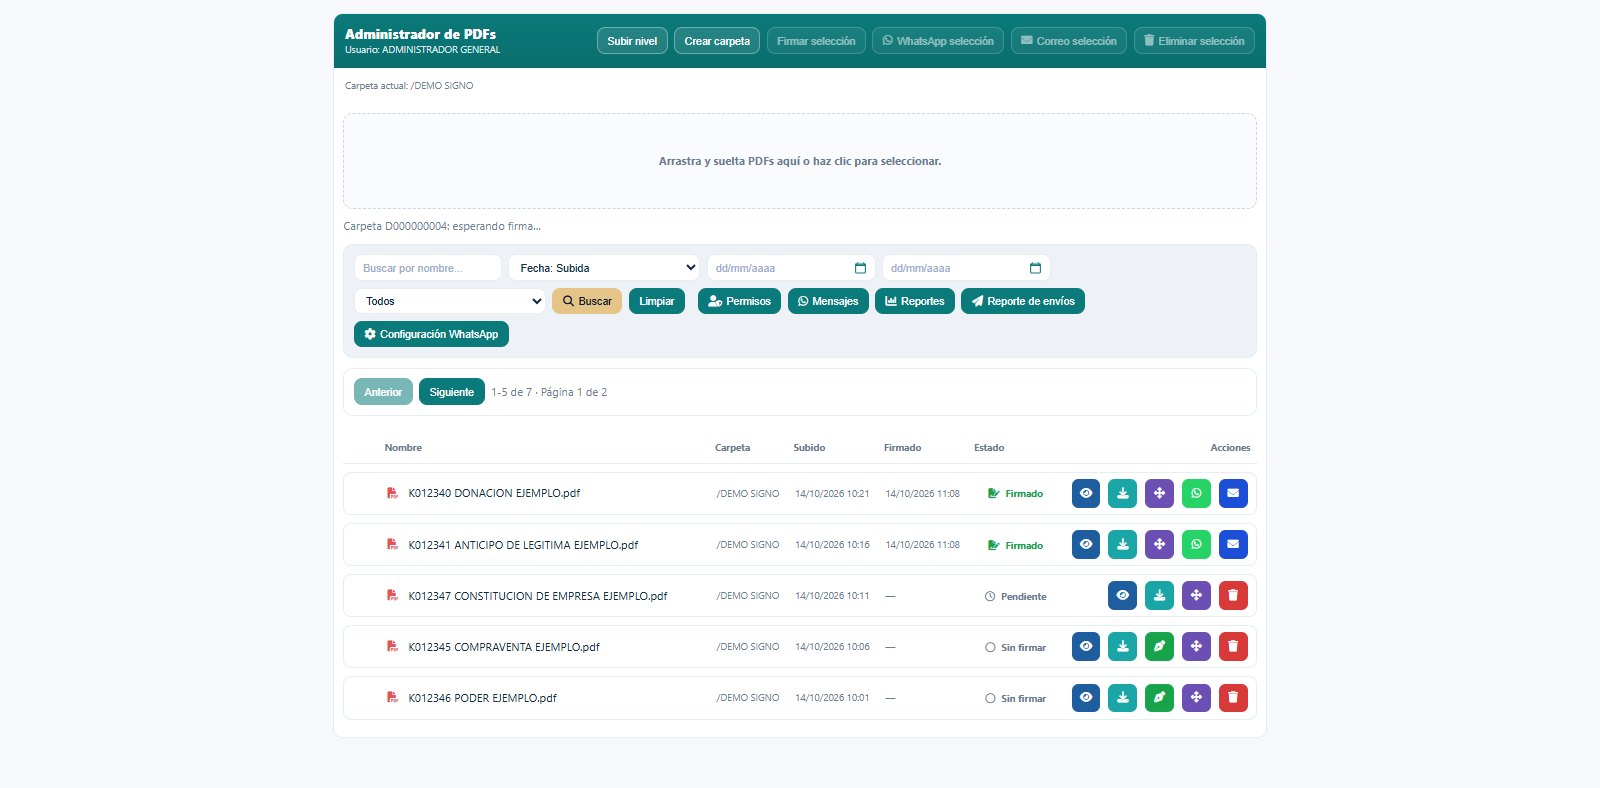The width and height of the screenshot is (1600, 788).
Task: Email K012340 DONACION EJEMPLO.pdf with envelope icon
Action: point(1233,493)
